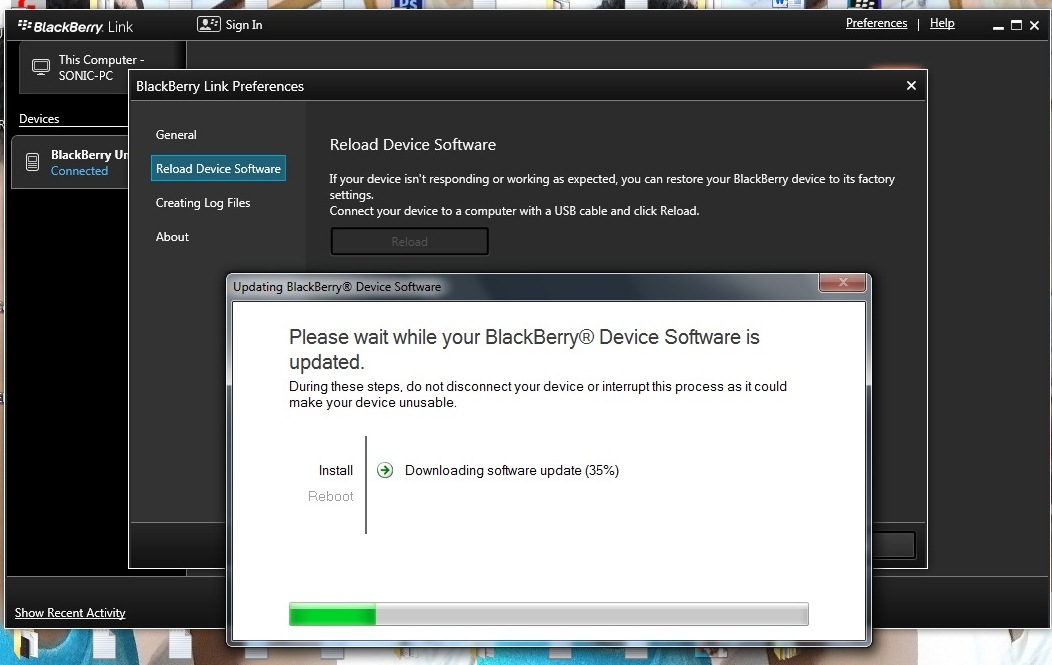The image size is (1052, 665).
Task: Click the computer monitor icon beside SONIC-PC
Action: [x=41, y=67]
